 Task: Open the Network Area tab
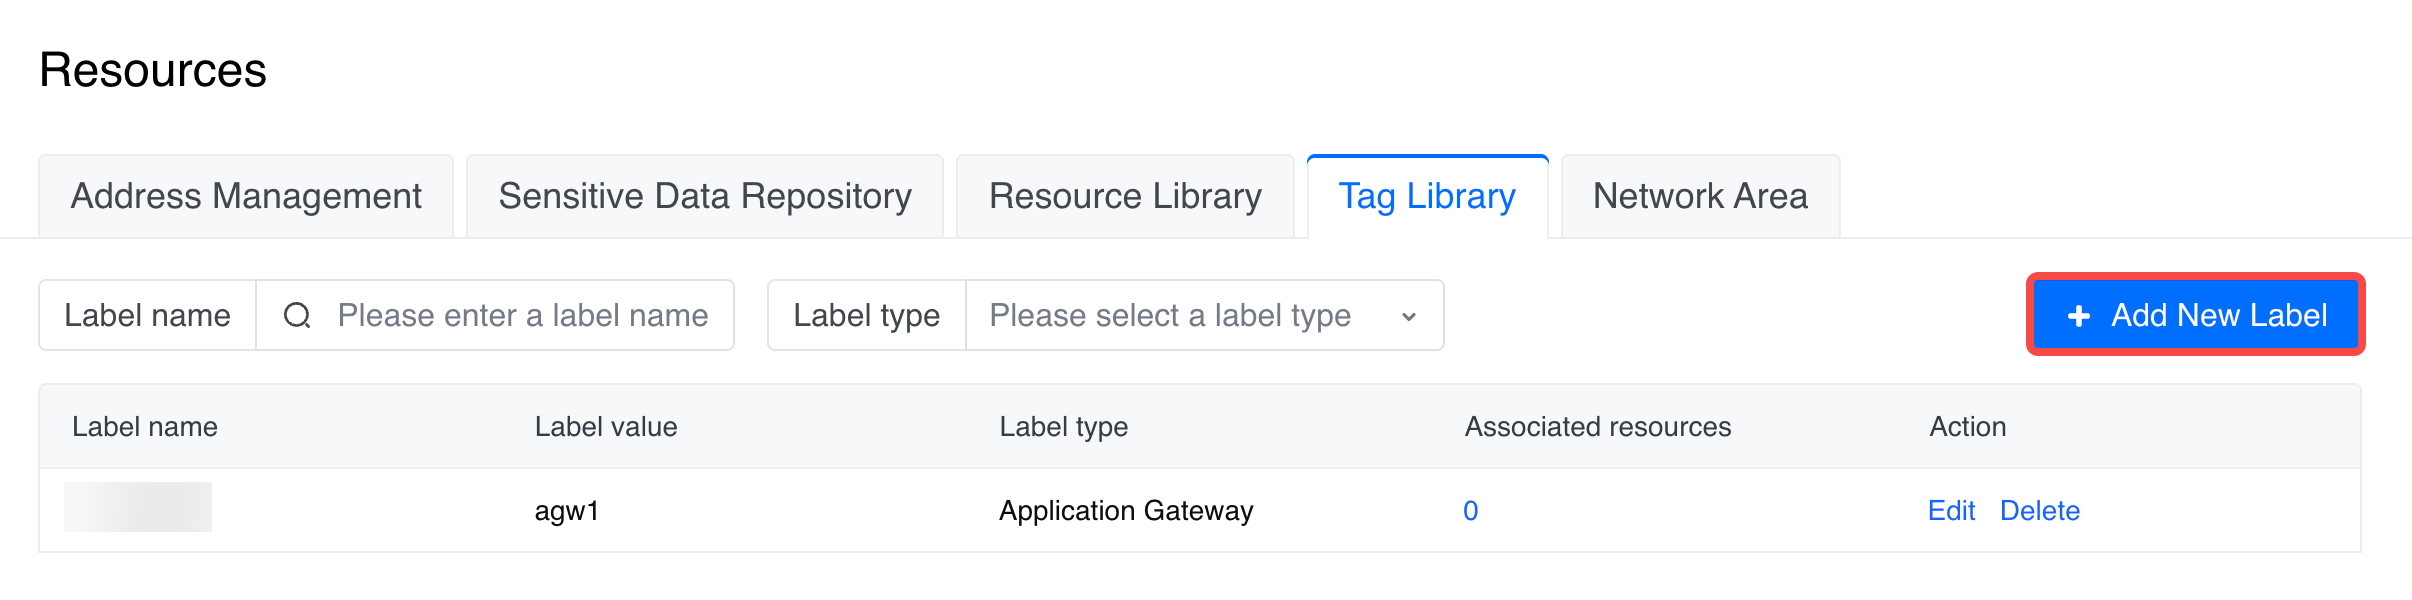(1700, 197)
